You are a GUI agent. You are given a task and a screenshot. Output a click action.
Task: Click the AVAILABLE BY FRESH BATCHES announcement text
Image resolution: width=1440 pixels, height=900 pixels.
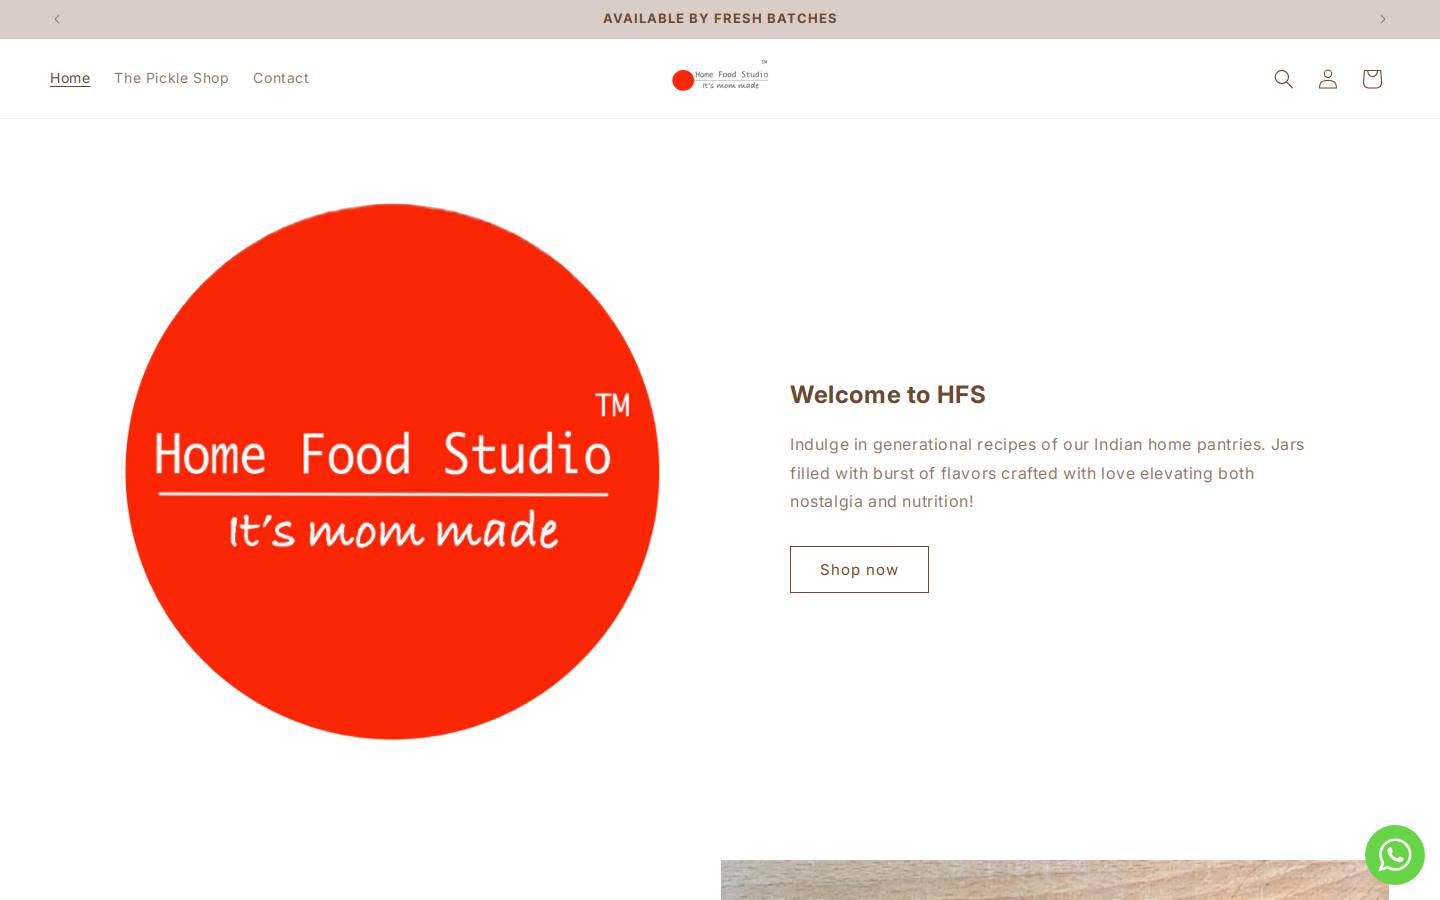click(720, 18)
